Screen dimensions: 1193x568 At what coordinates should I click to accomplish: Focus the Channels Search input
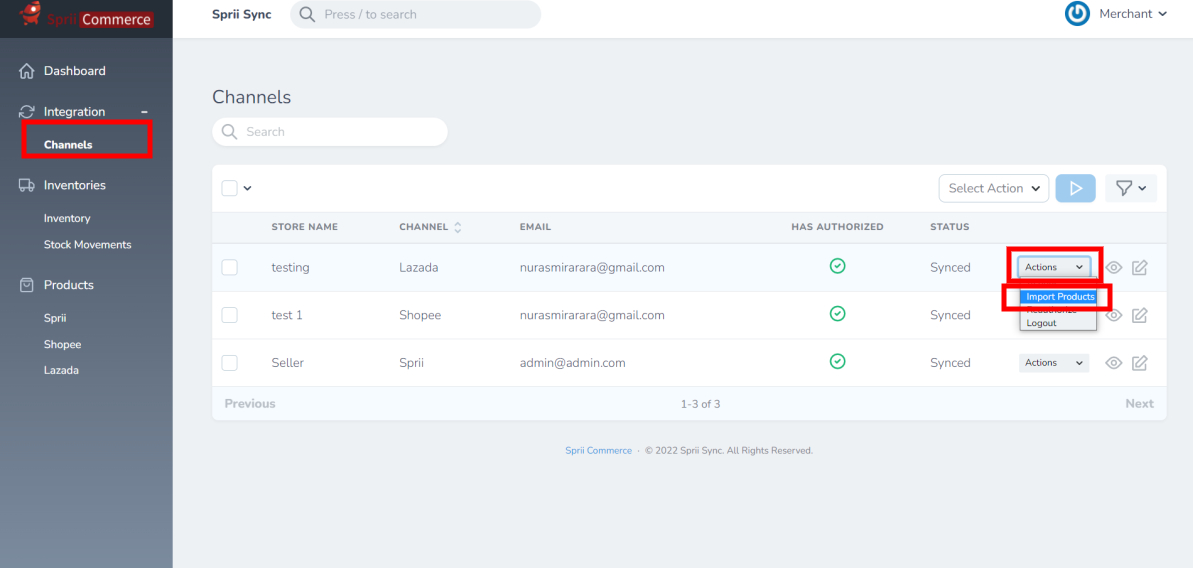(329, 132)
